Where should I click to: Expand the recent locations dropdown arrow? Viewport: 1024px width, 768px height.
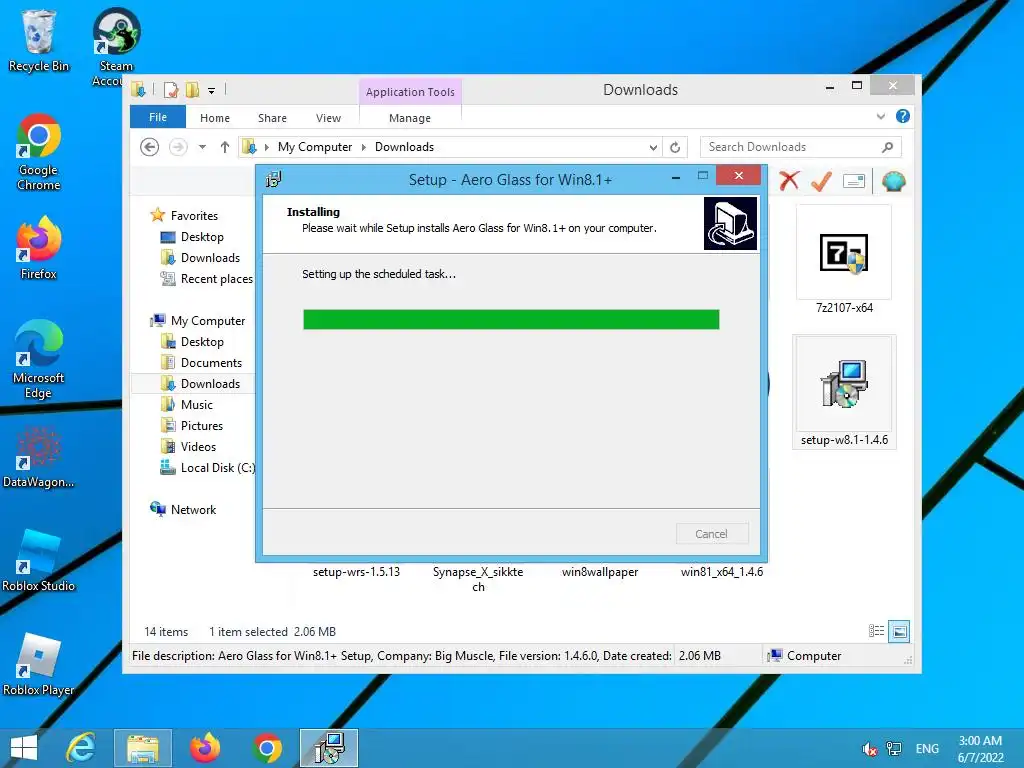(202, 147)
